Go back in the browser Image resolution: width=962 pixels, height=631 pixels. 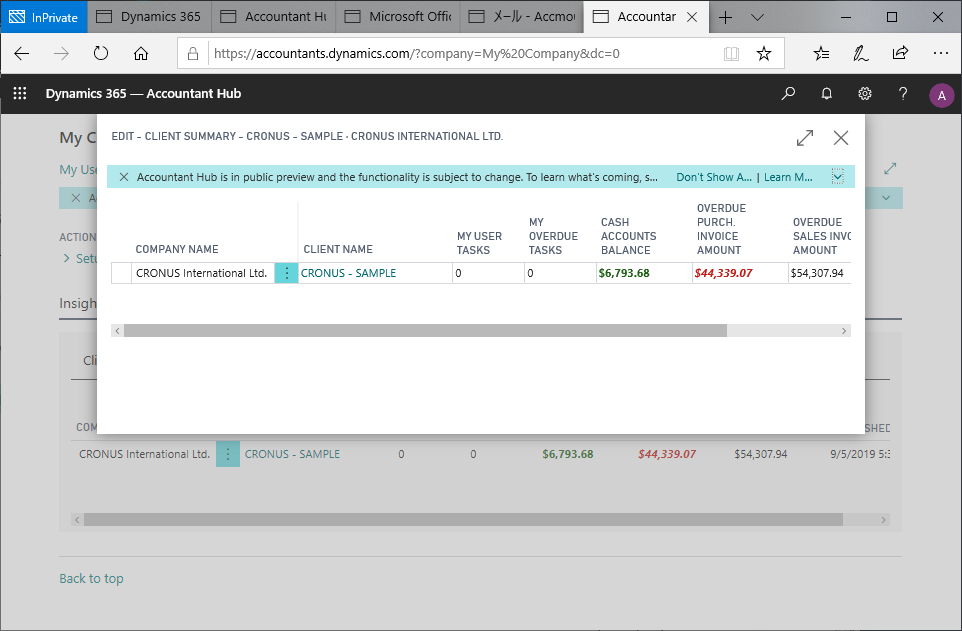tap(21, 53)
